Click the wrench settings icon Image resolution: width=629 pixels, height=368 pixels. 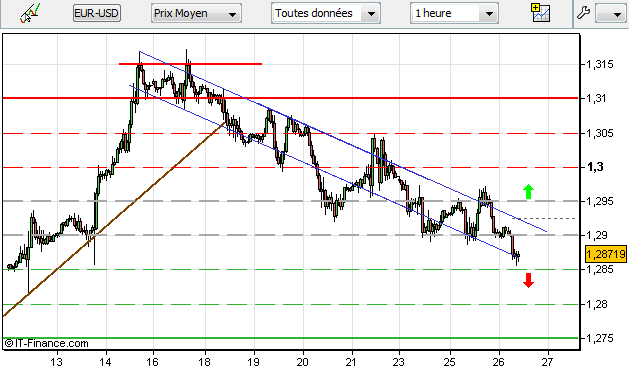(x=583, y=13)
